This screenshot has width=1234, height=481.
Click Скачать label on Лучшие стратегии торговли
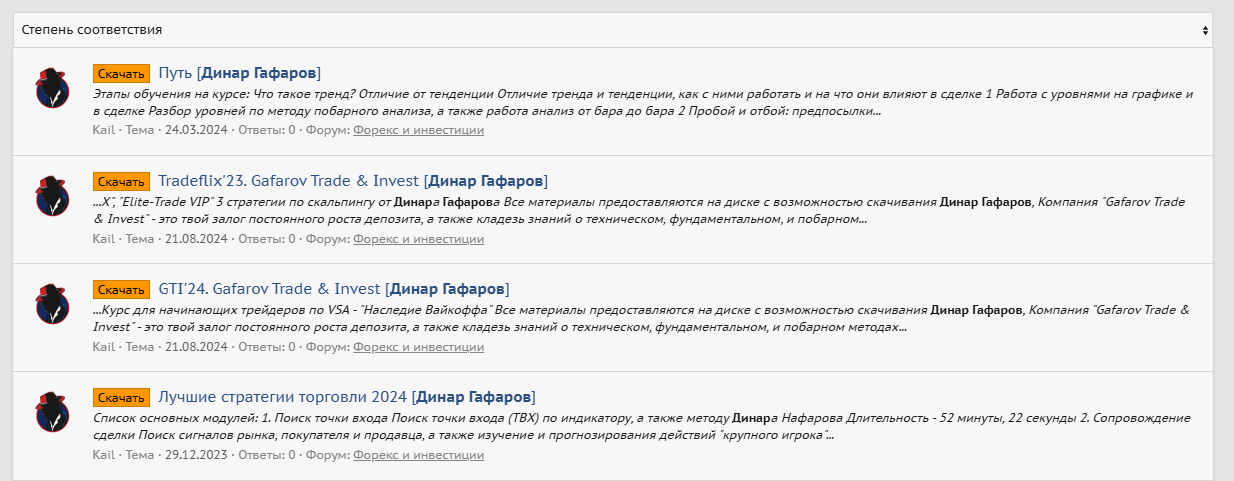[121, 397]
